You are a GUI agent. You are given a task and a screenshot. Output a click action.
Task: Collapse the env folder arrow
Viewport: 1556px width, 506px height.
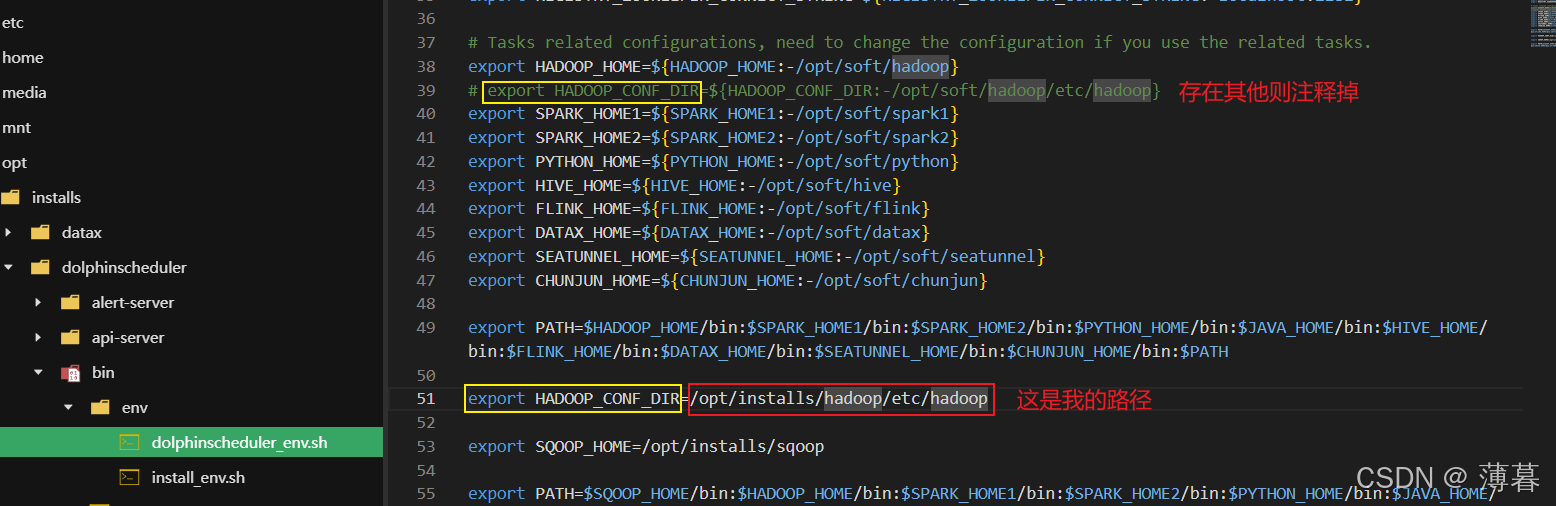(x=69, y=407)
